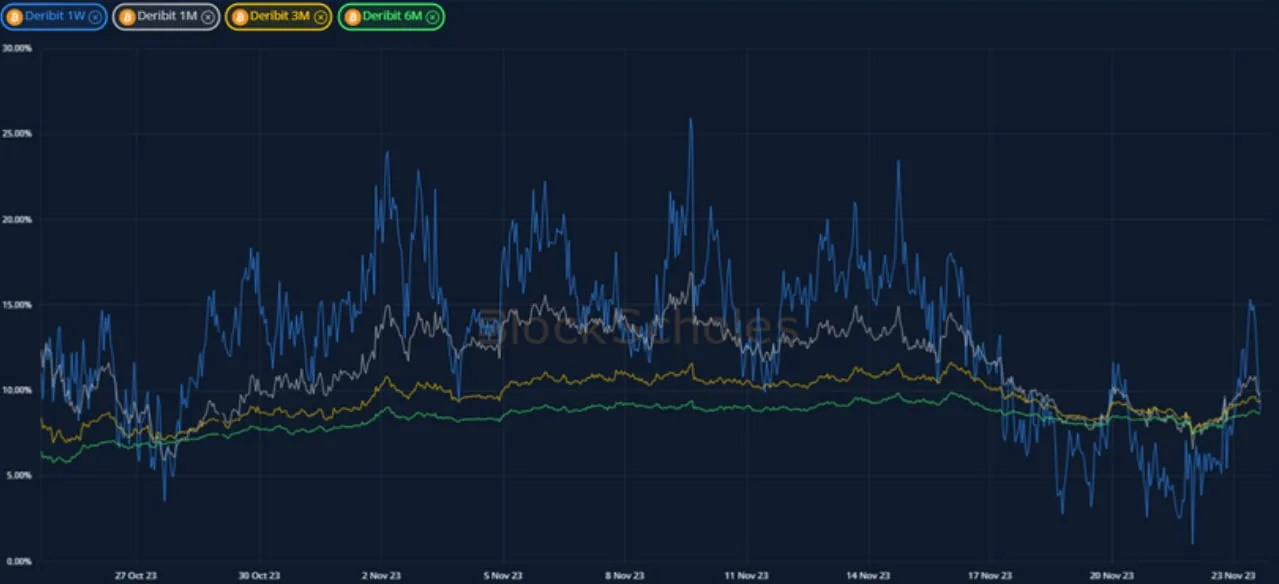Click the Bitcoin icon in Deribit 3M chip
The image size is (1279, 584).
coord(239,17)
